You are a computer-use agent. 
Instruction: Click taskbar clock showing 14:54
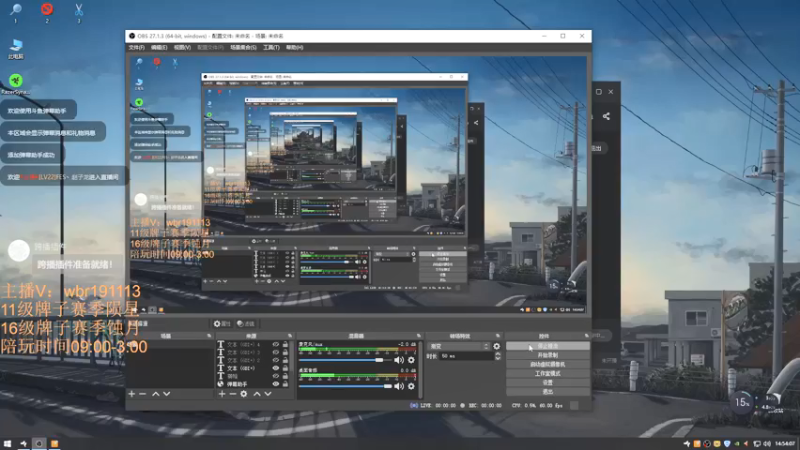785,444
